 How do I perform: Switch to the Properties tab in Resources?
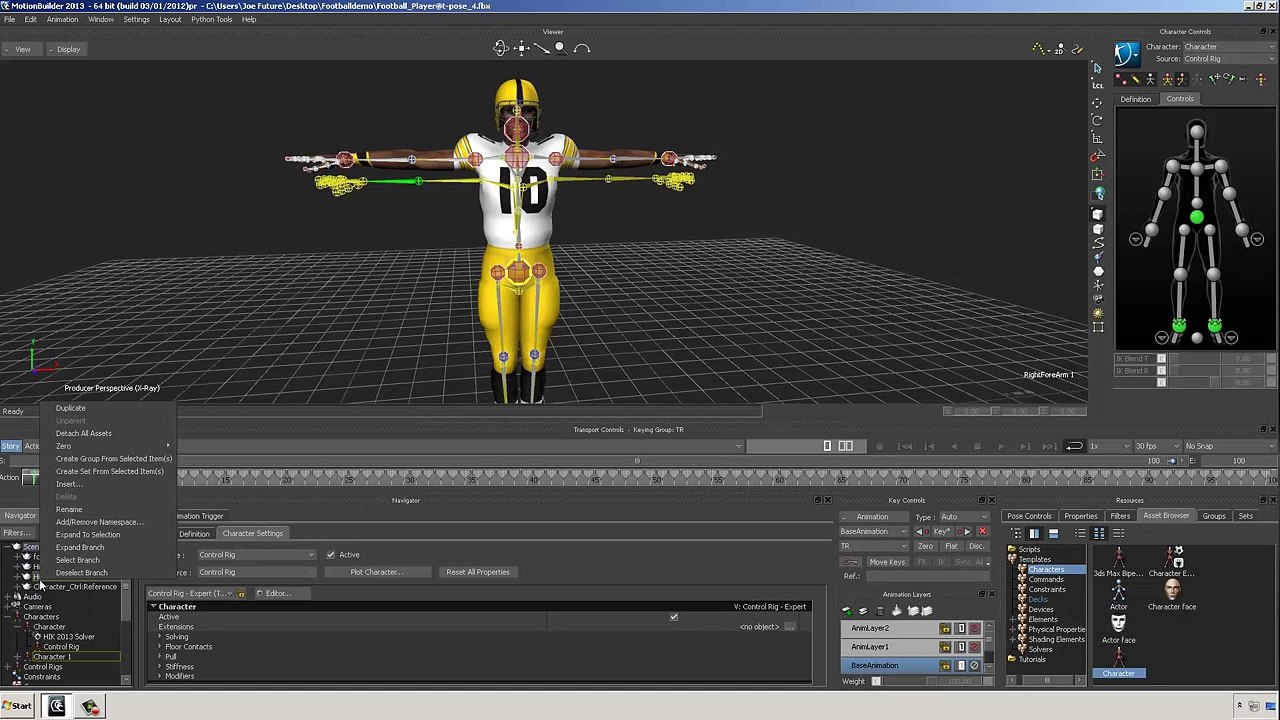pos(1080,516)
